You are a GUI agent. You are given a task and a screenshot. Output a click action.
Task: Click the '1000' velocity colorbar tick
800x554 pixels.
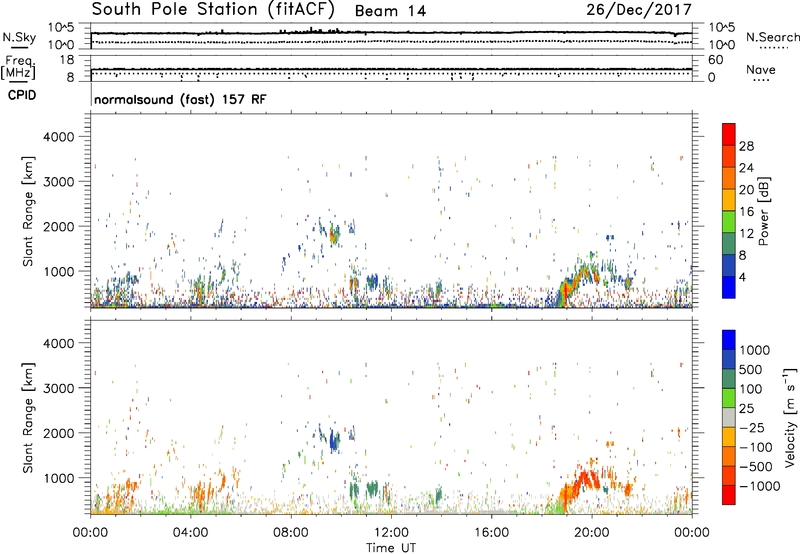tap(754, 350)
